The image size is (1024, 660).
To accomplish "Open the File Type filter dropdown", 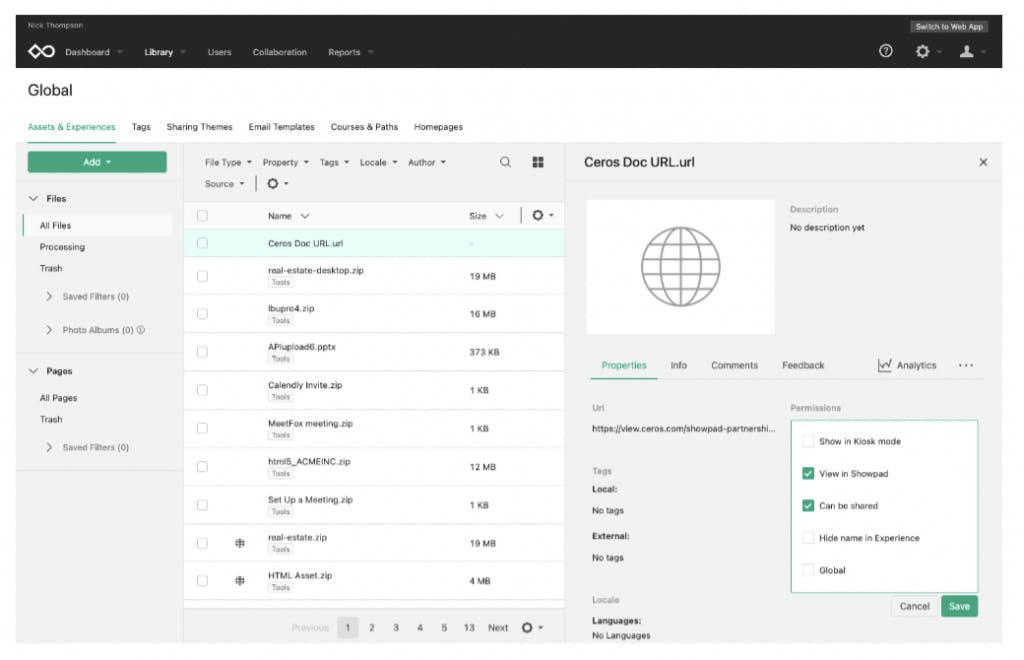I will click(x=228, y=162).
